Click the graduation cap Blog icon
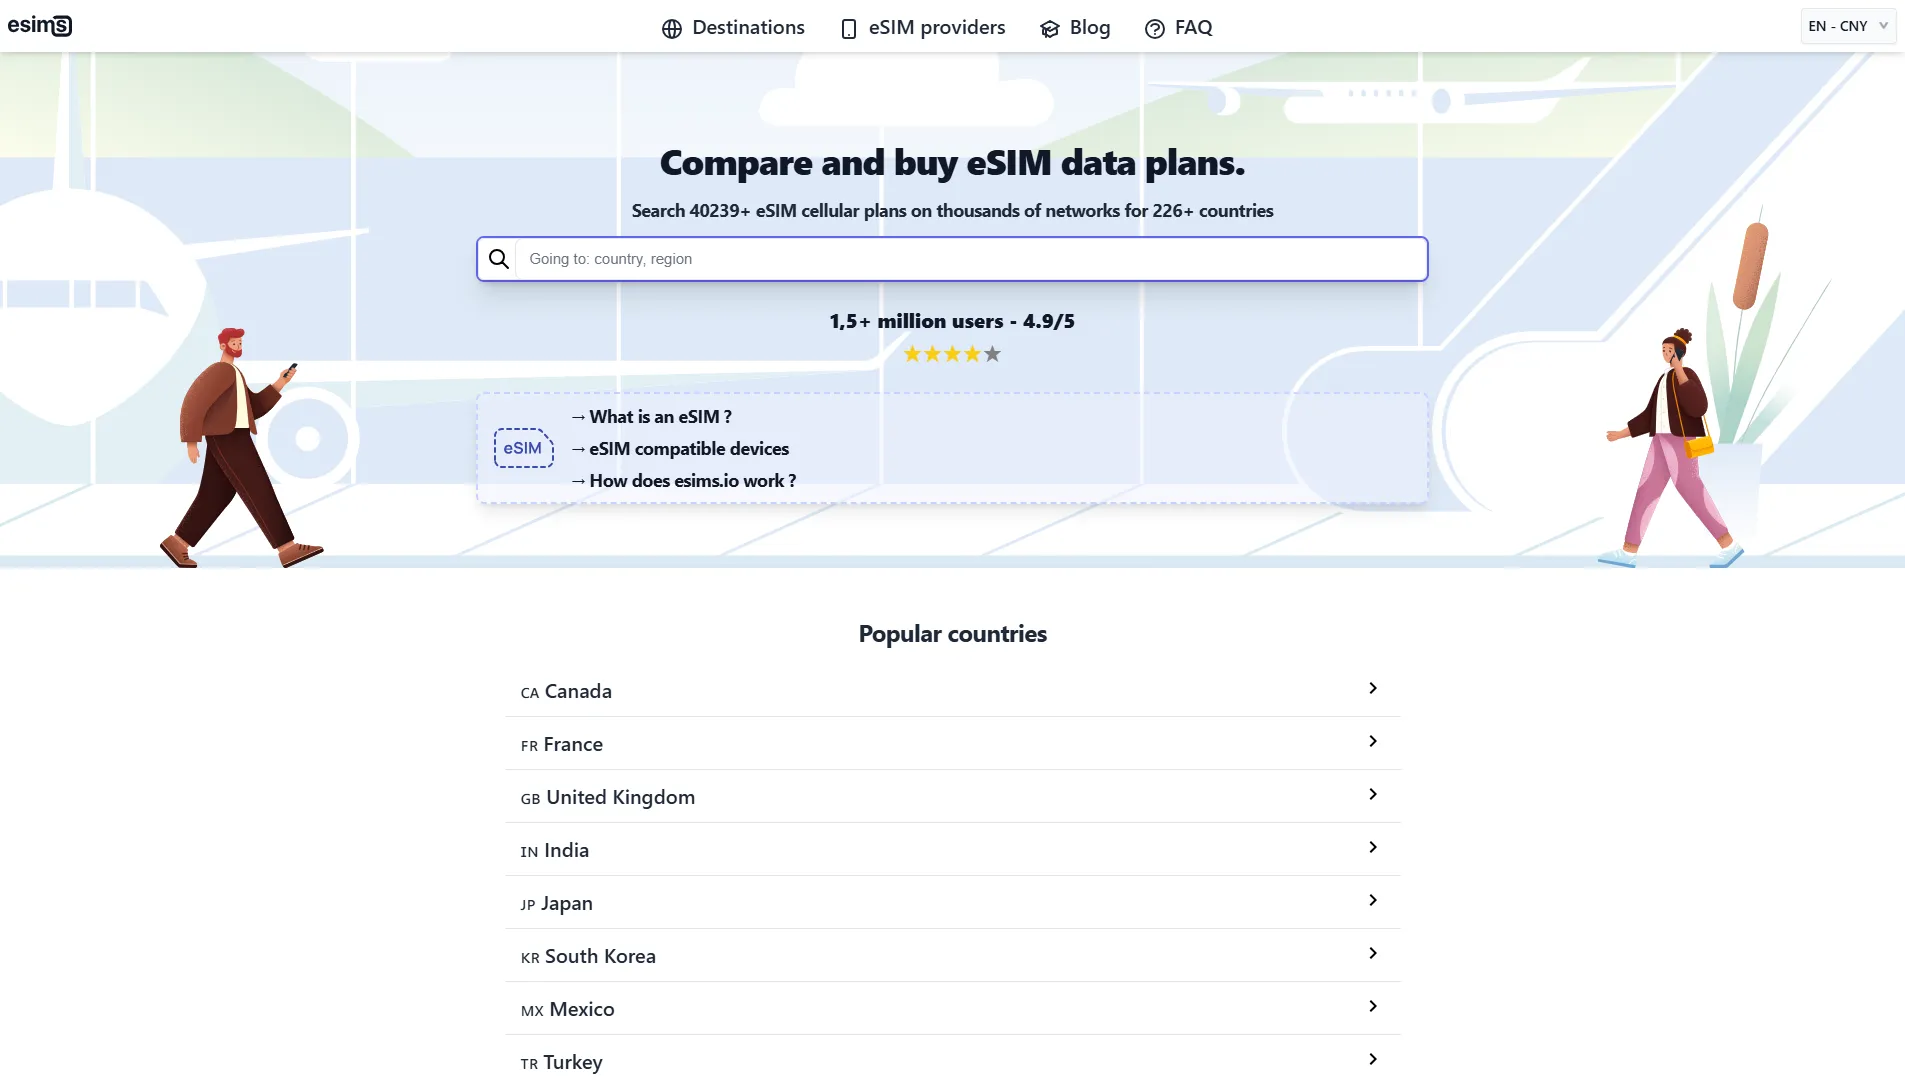This screenshot has height=1080, width=1905. click(x=1049, y=29)
